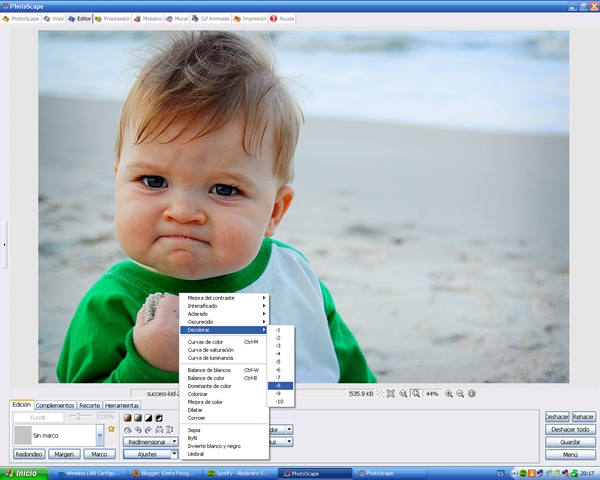The image size is (600, 480).
Task: Expand the Aclarado submenu
Action: pos(225,314)
